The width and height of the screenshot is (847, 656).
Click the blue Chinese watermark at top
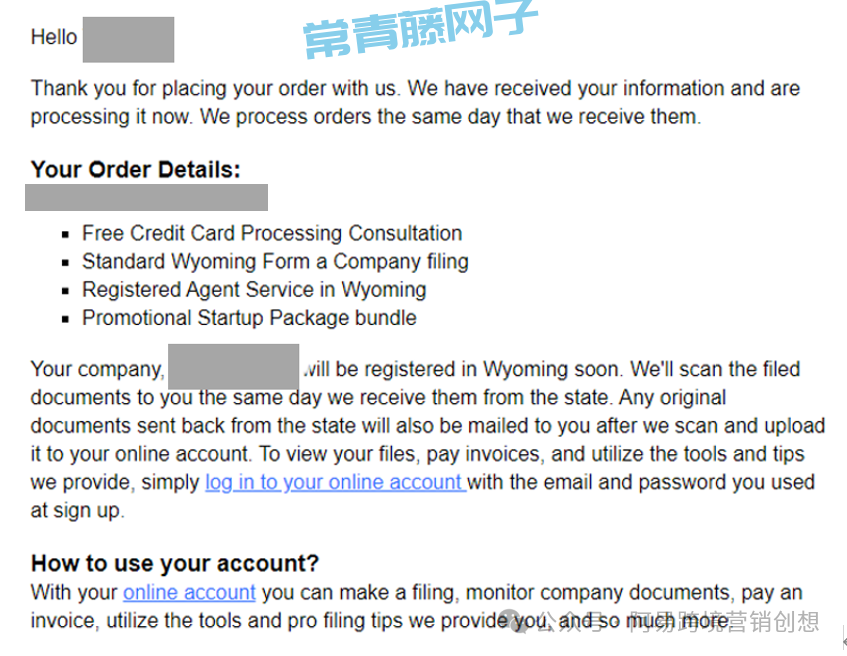point(420,30)
